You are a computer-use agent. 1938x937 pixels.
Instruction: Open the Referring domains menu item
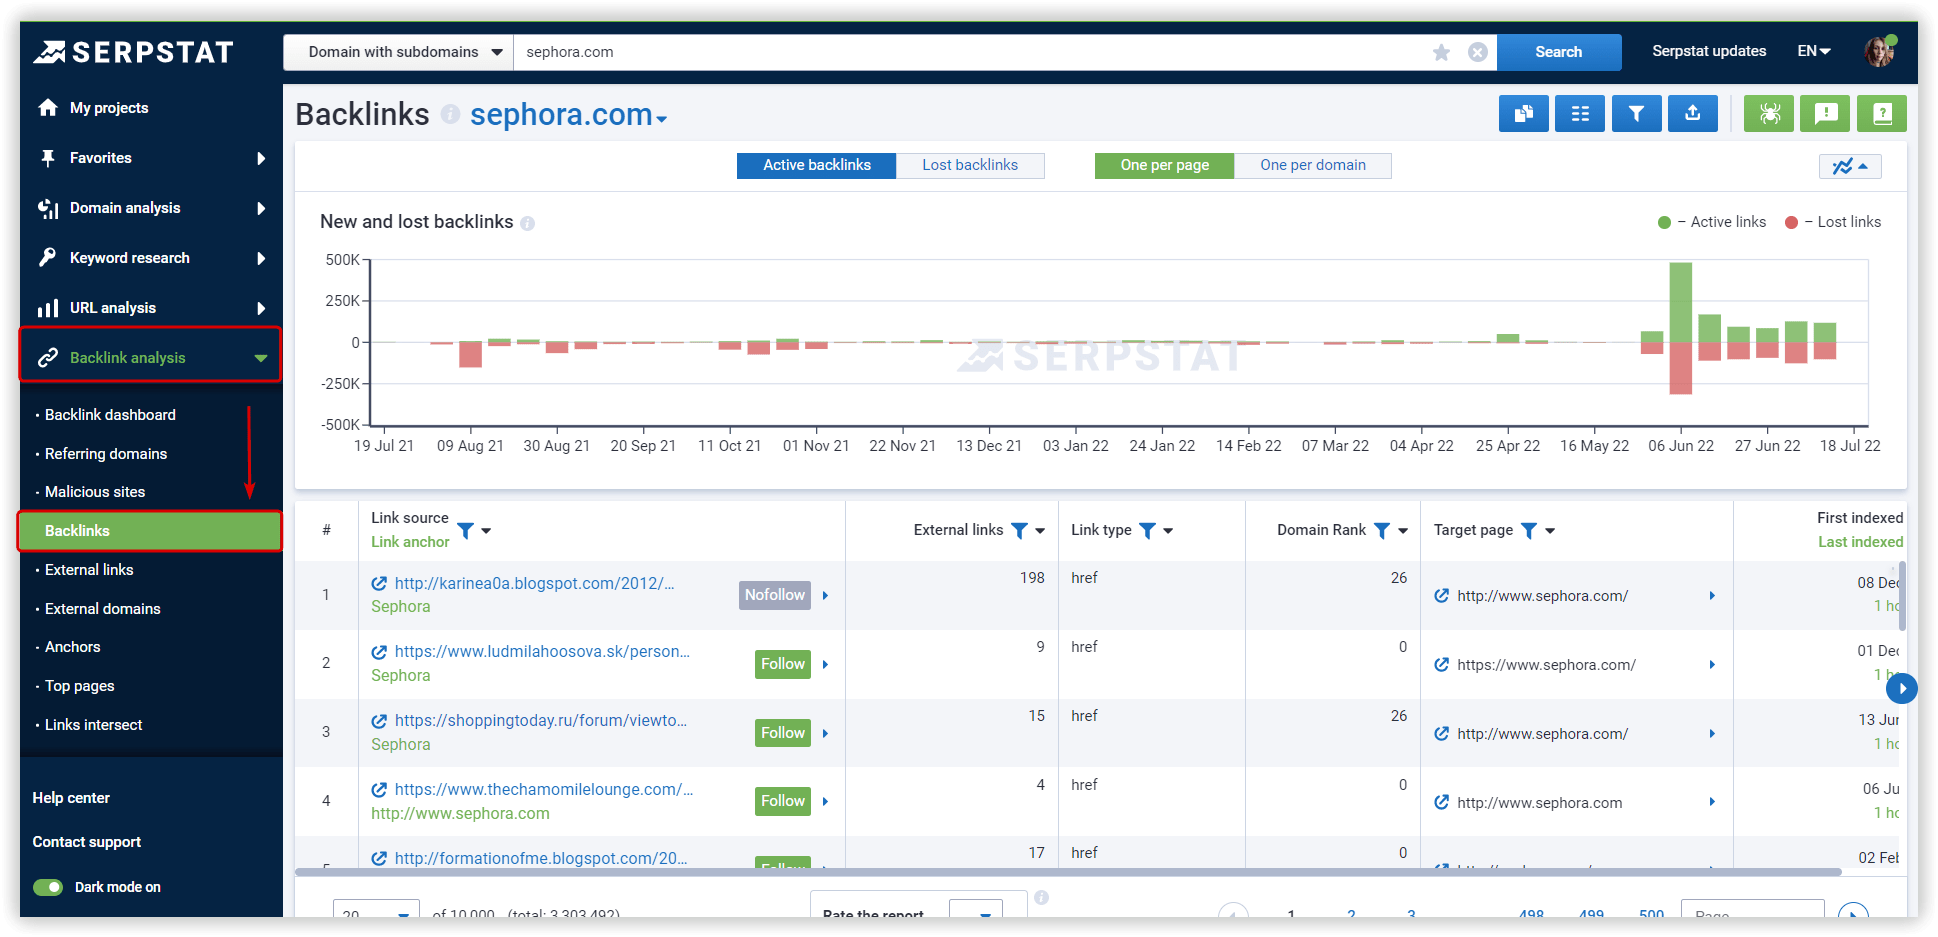[x=107, y=453]
